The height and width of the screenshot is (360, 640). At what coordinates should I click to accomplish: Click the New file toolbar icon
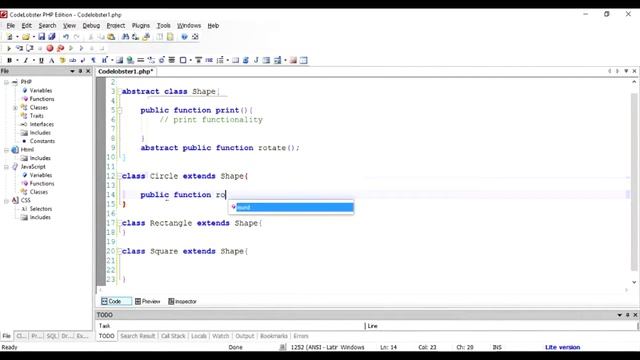pos(10,37)
